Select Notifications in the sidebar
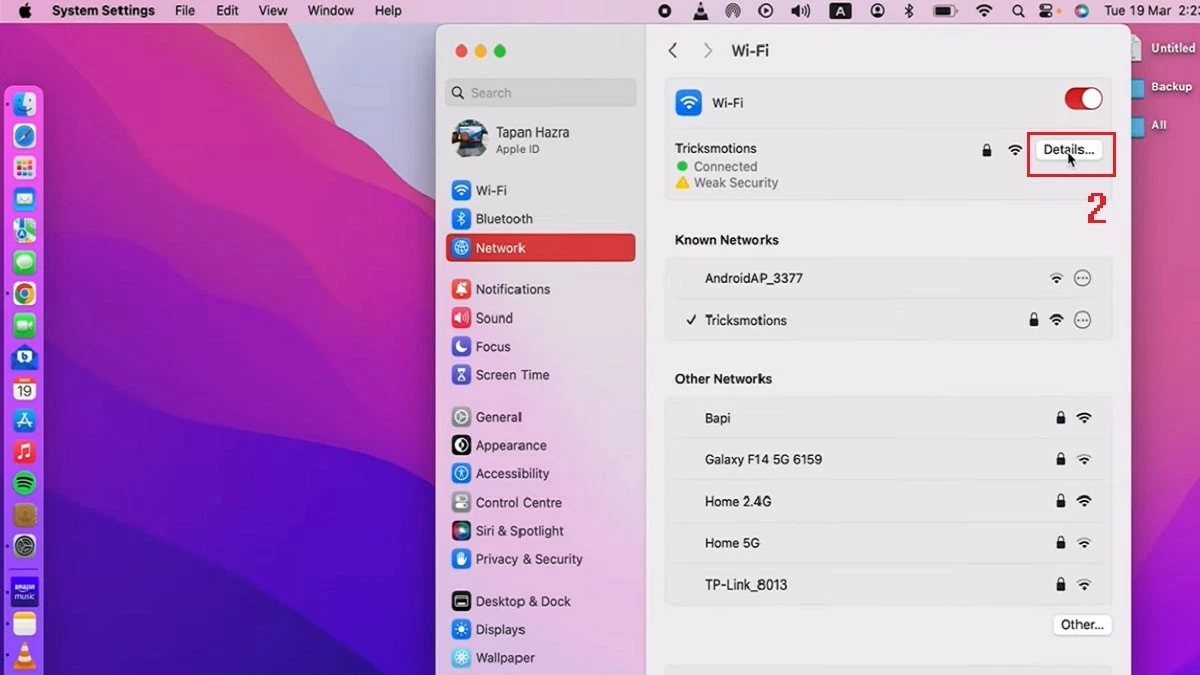This screenshot has height=675, width=1200. (x=512, y=289)
